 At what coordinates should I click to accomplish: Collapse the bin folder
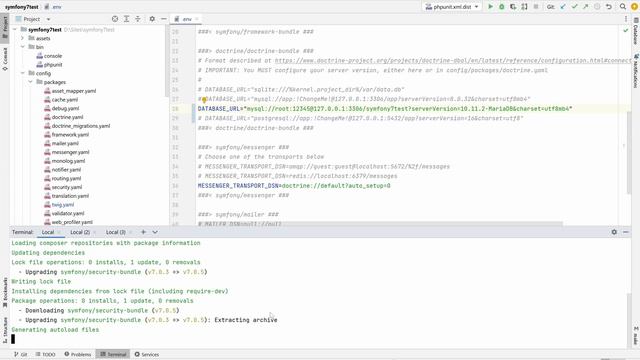(22, 47)
